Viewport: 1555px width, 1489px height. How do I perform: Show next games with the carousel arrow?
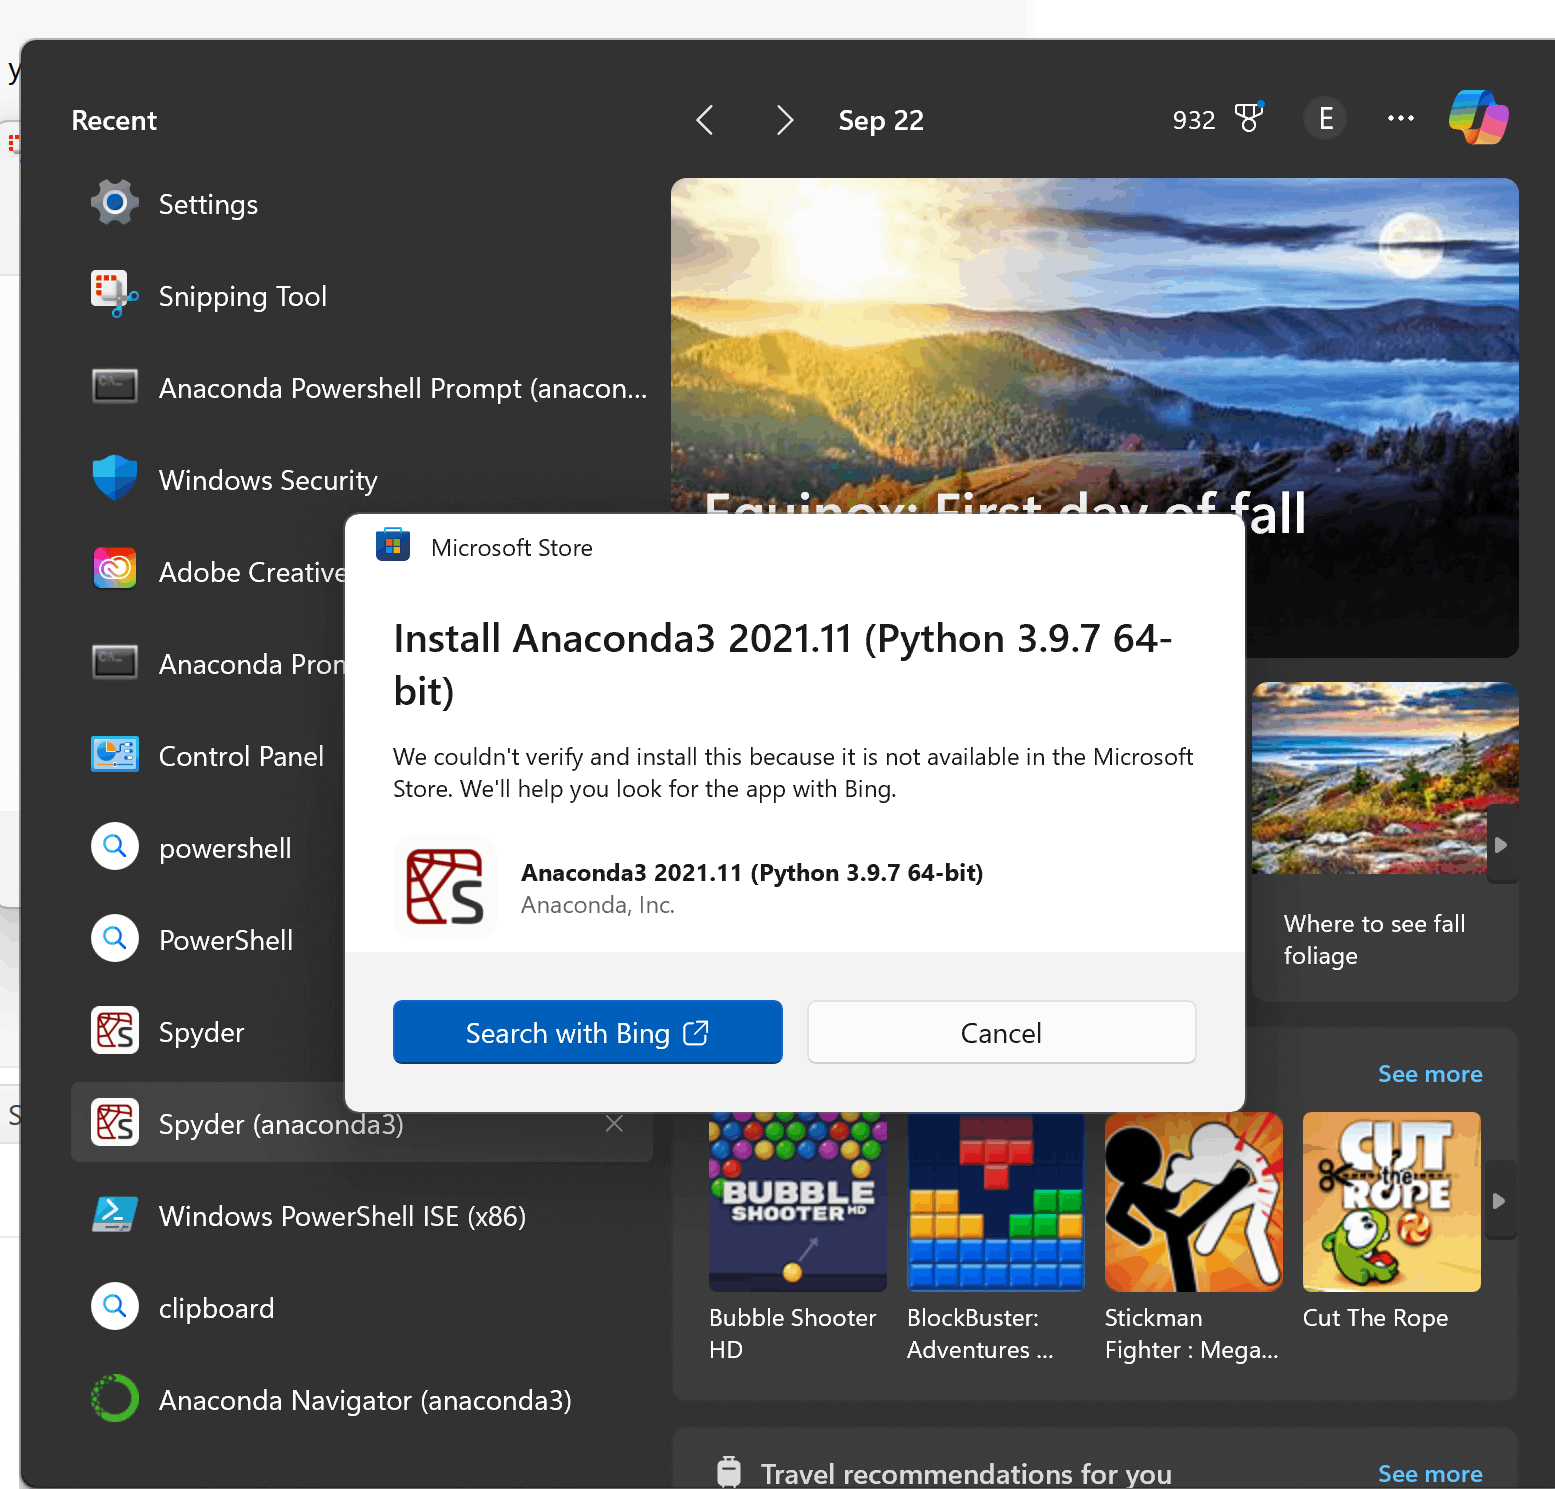1499,1201
